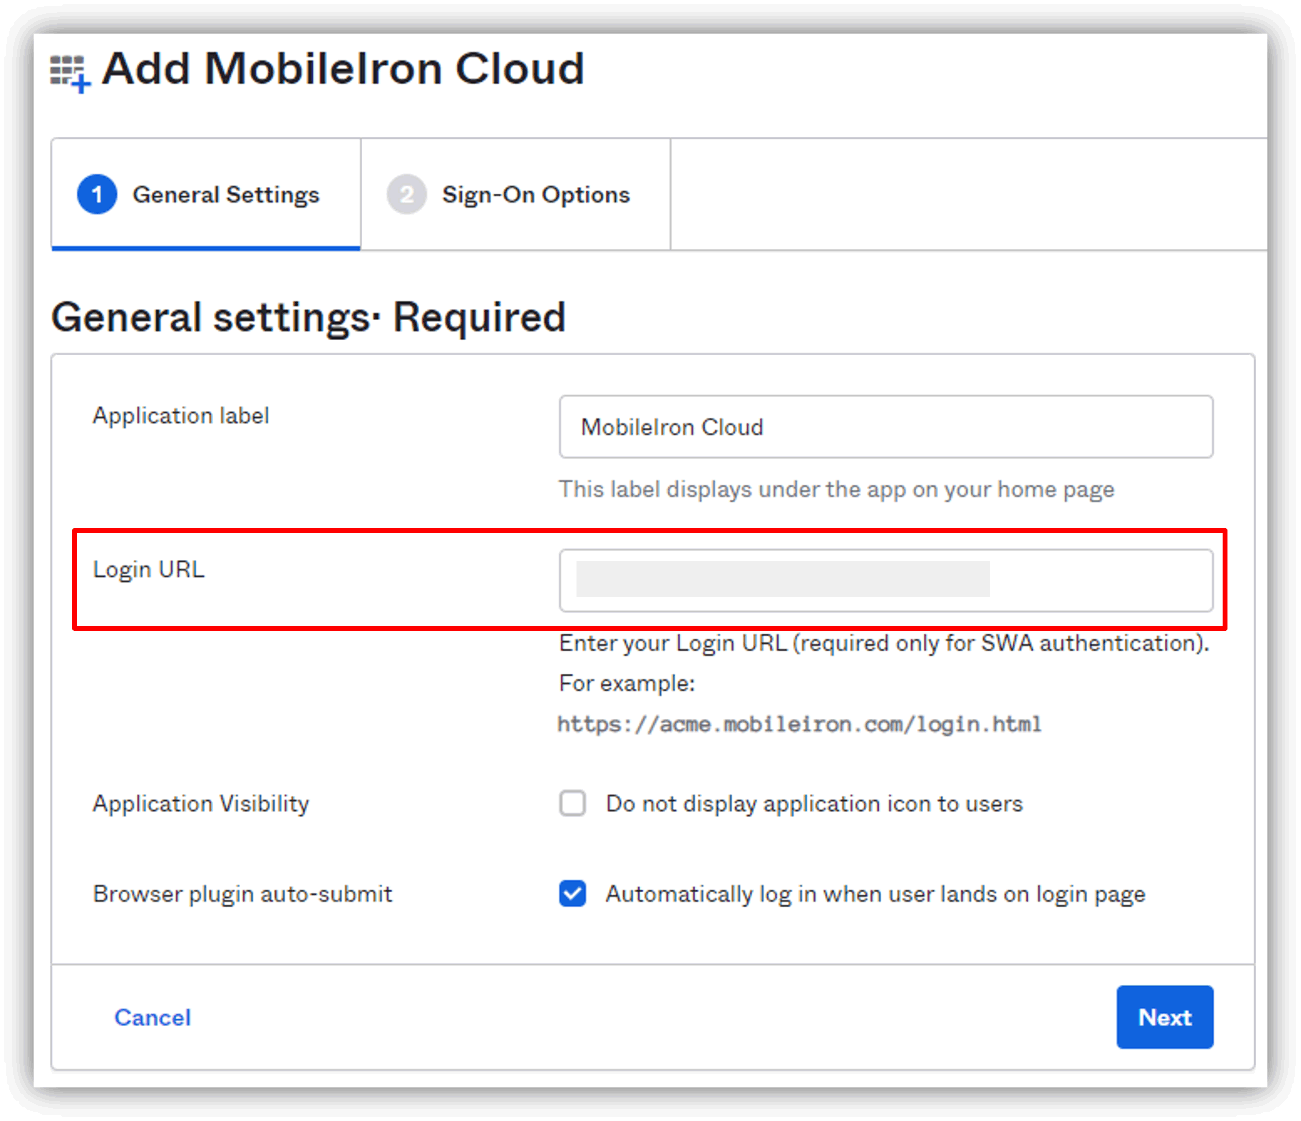Click the Add MobileIron Cloud heading

(343, 69)
